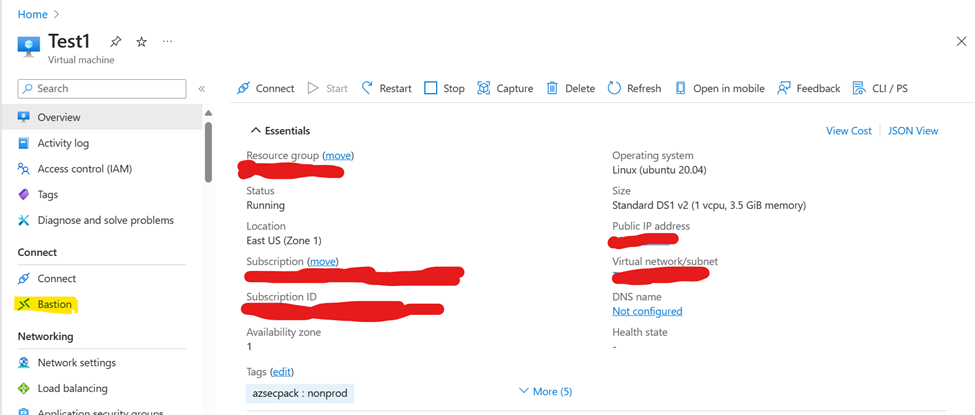Close the Test1 blade with X
Image resolution: width=975 pixels, height=415 pixels.
point(961,41)
